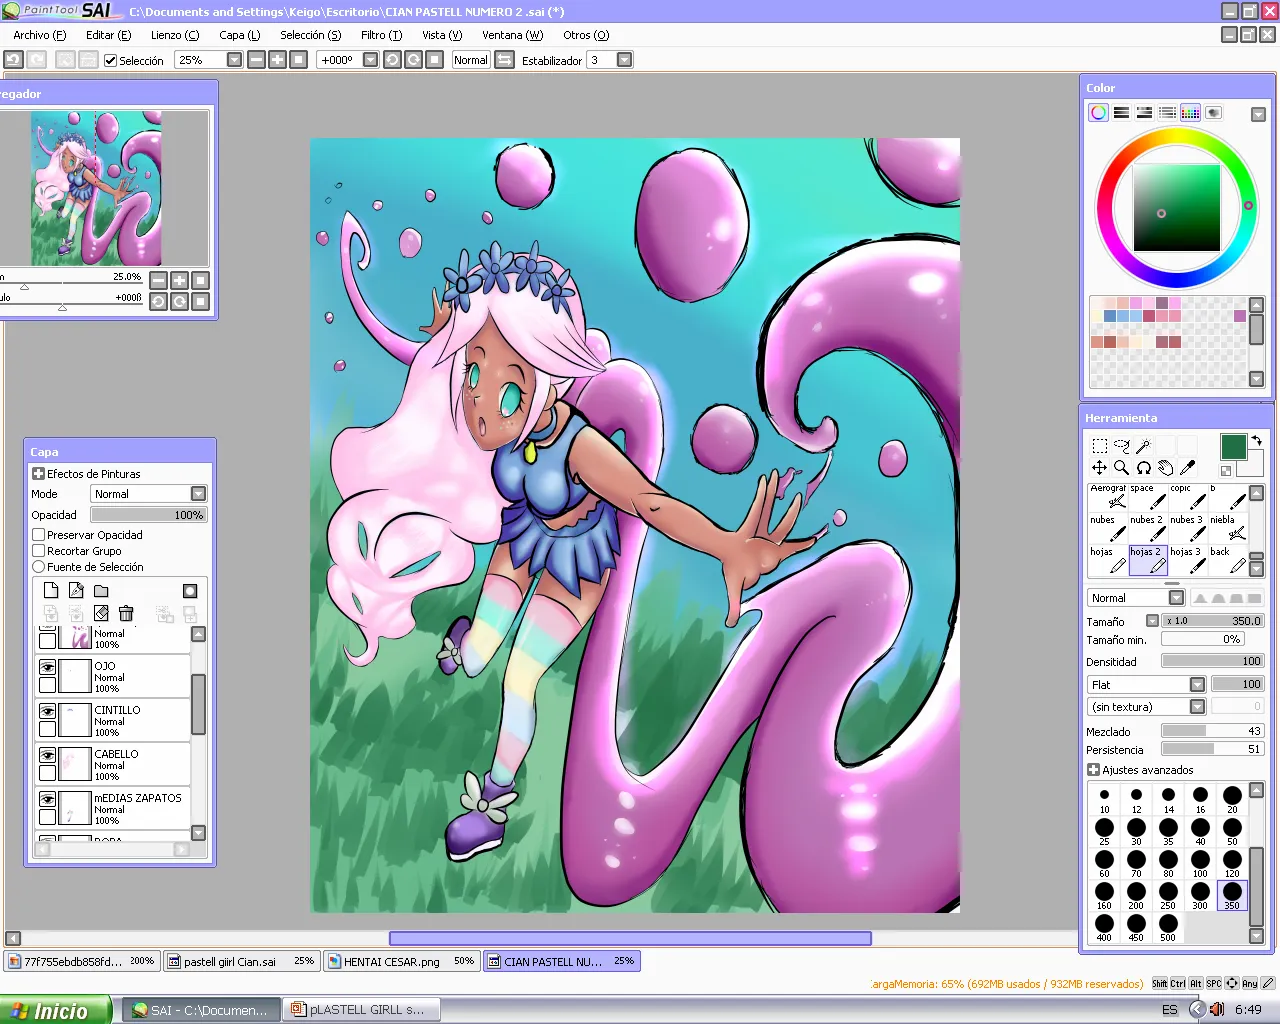
Task: Select the rotate view tool
Action: coord(1143,468)
